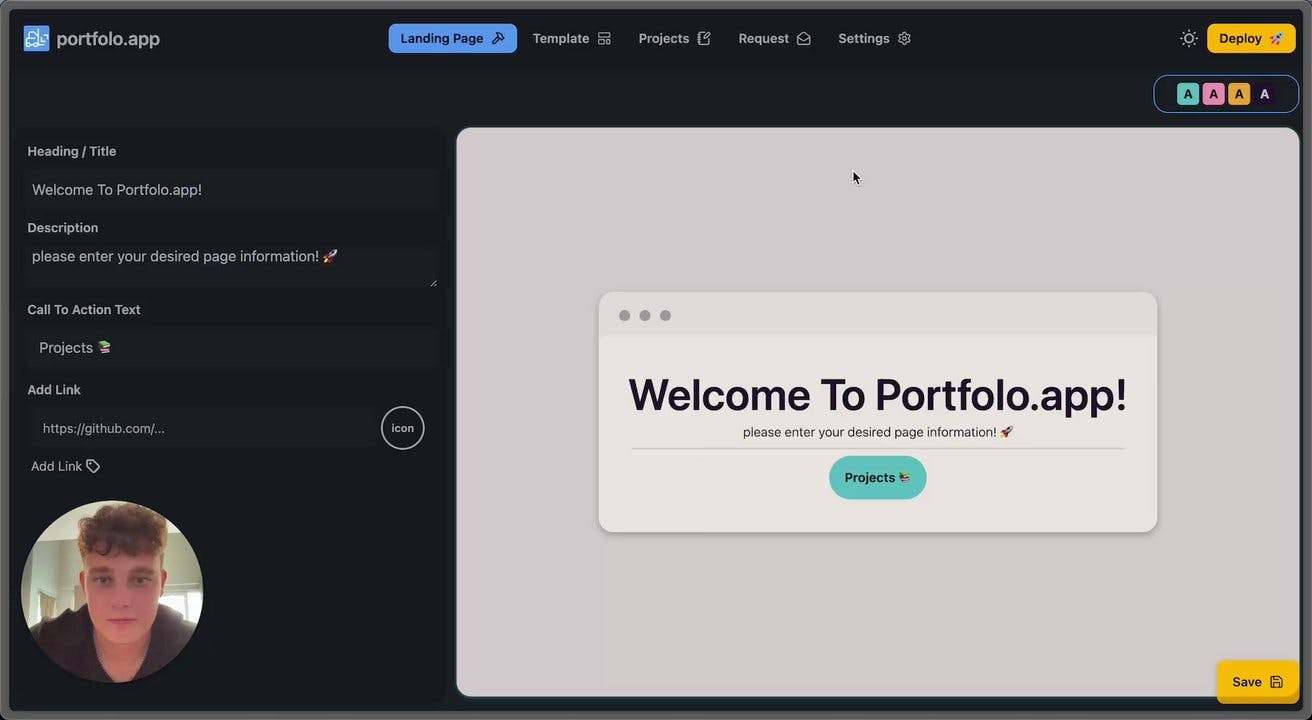This screenshot has height=720, width=1312.
Task: Choose the yellow color theme swatch
Action: (x=1239, y=94)
